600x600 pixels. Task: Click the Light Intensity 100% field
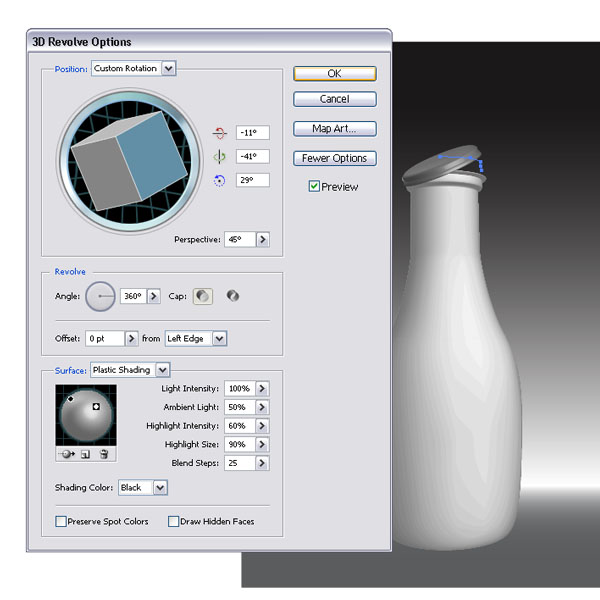click(240, 388)
